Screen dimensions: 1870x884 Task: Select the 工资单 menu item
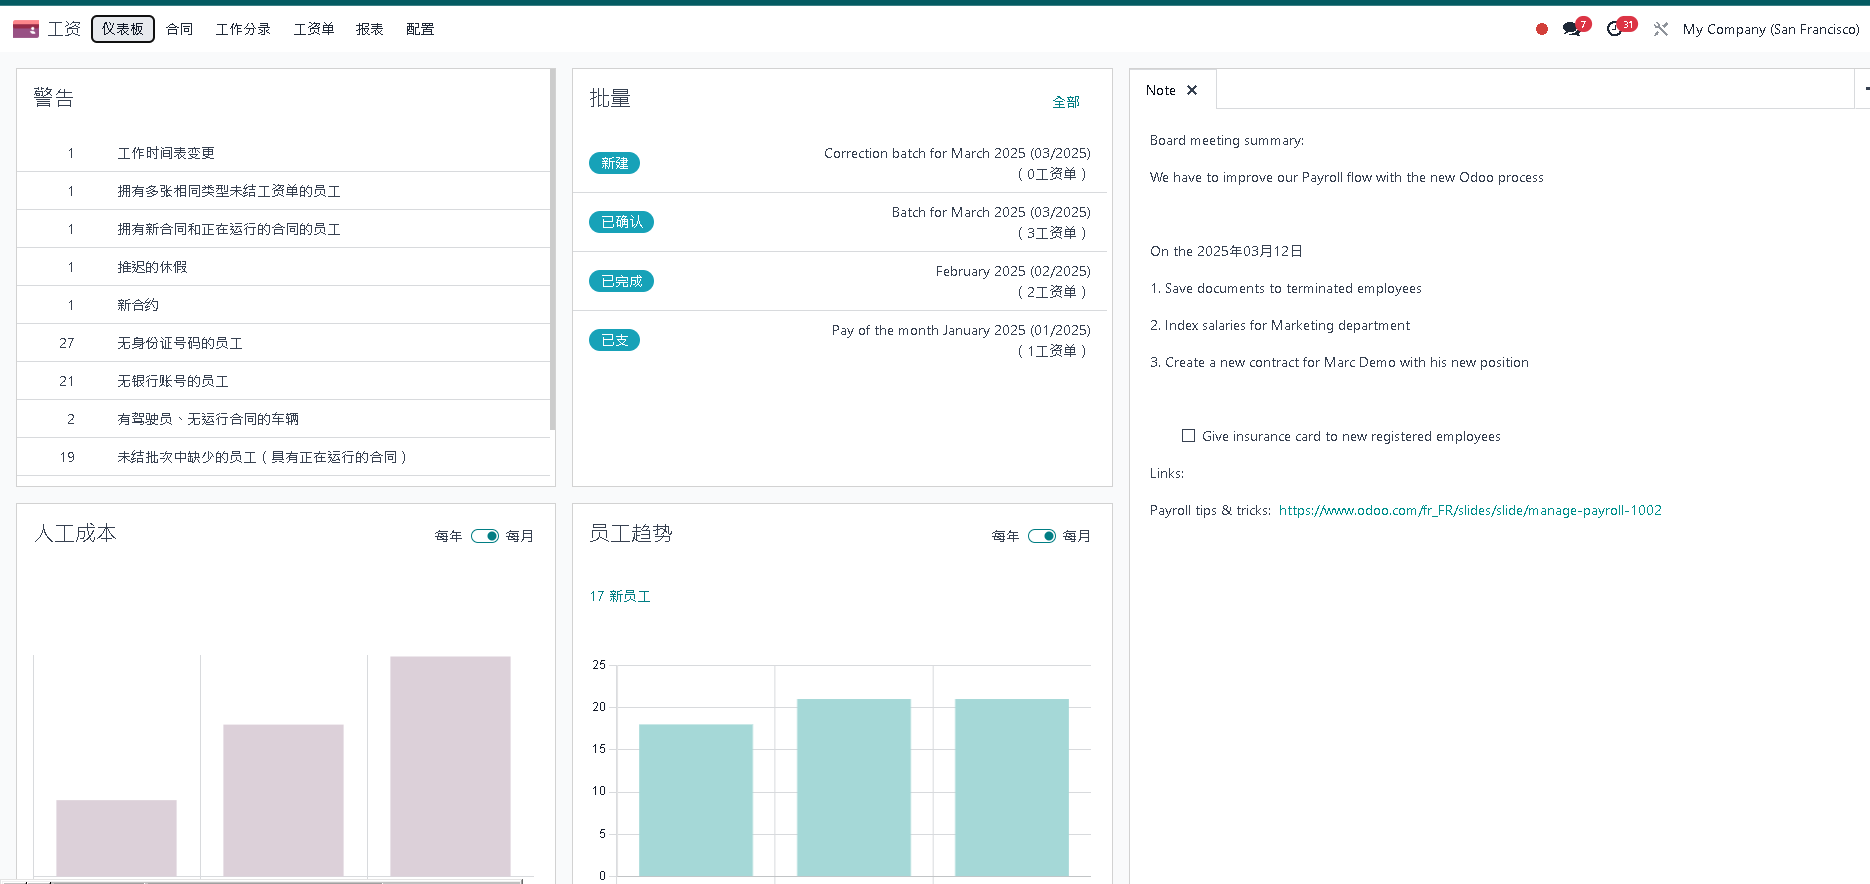click(314, 29)
